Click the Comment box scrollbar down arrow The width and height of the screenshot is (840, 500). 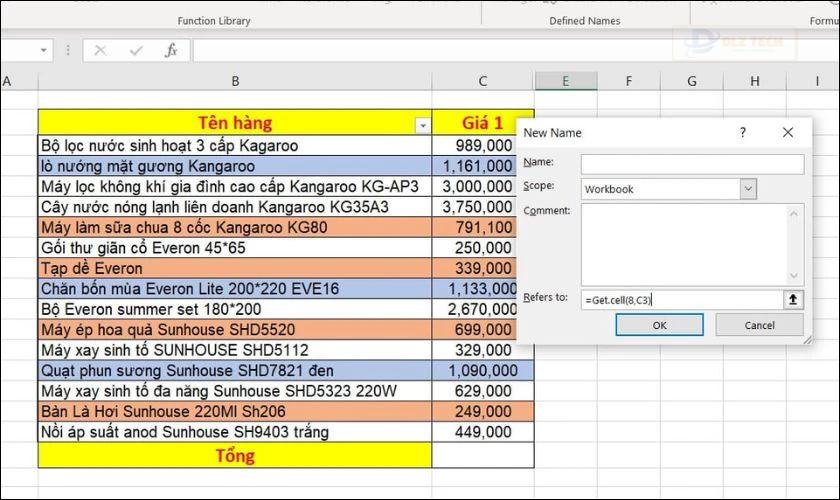tap(794, 275)
